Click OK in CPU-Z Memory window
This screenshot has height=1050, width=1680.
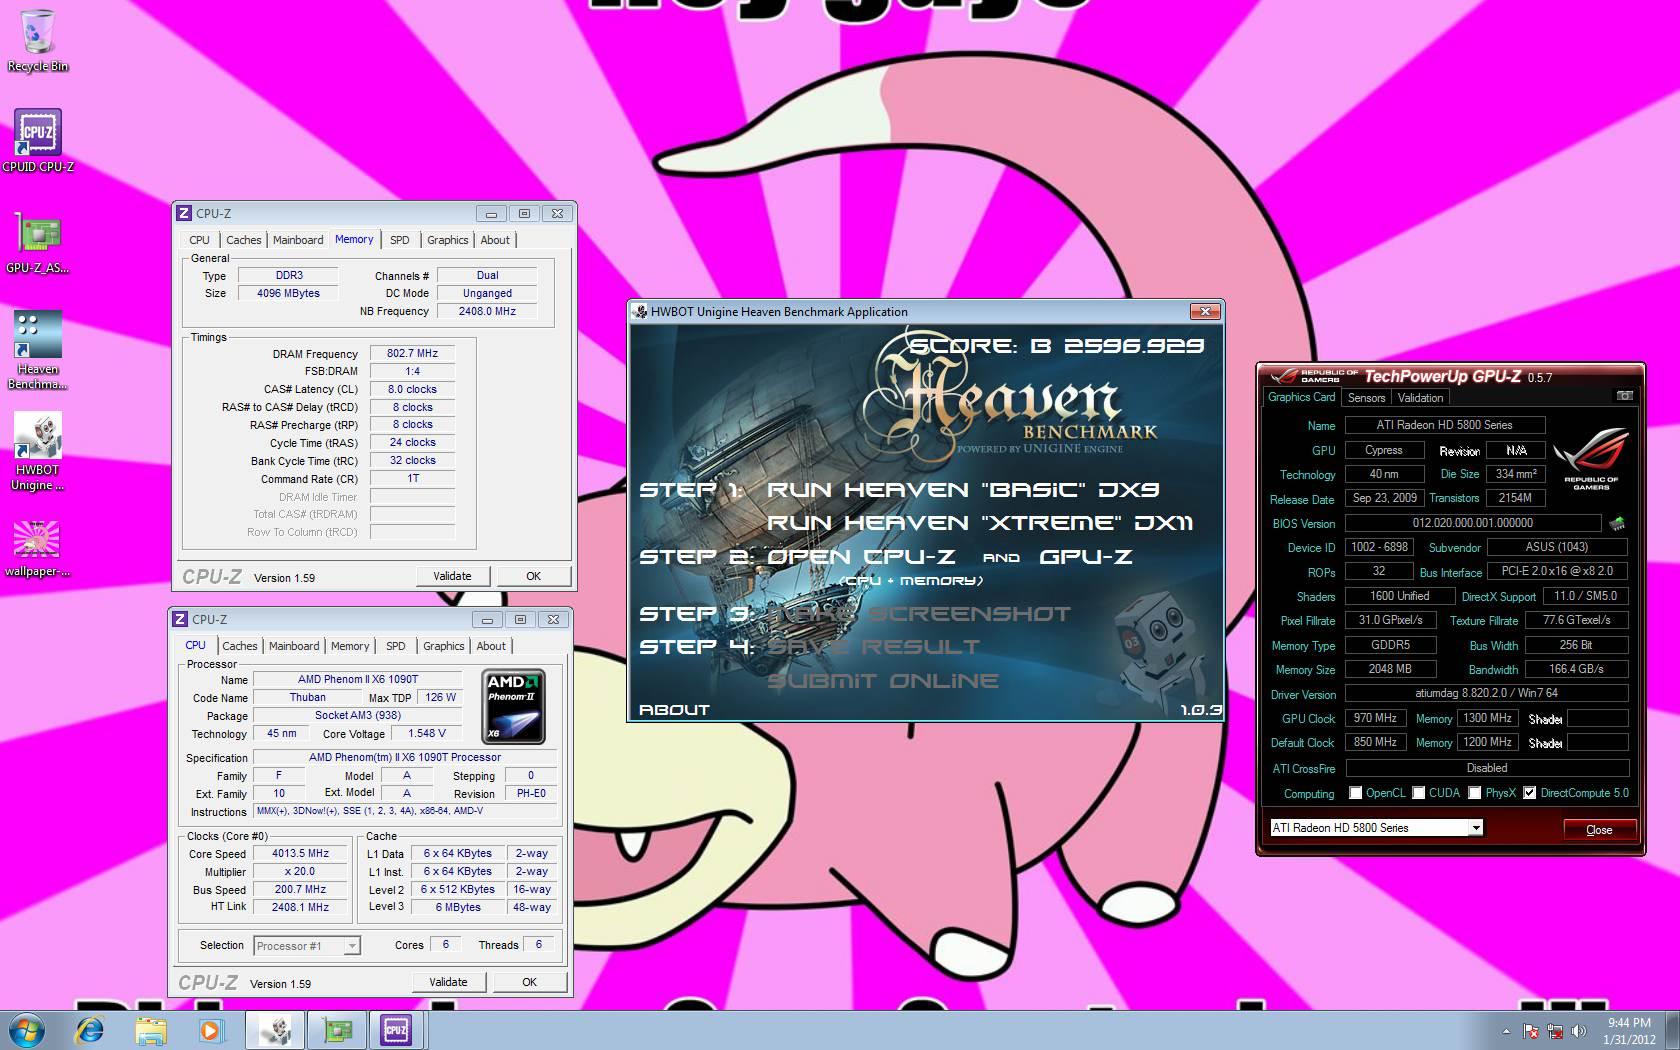click(x=533, y=576)
